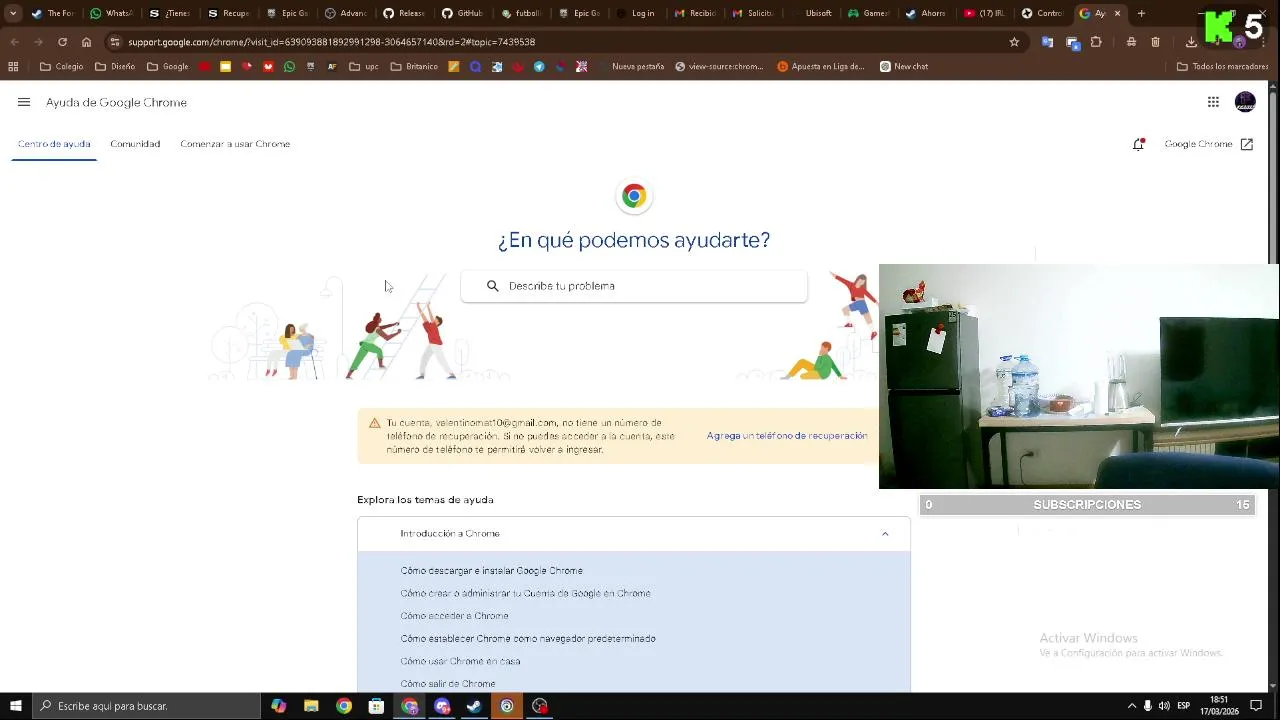This screenshot has width=1280, height=720.
Task: Go to the browser home page
Action: [86, 42]
